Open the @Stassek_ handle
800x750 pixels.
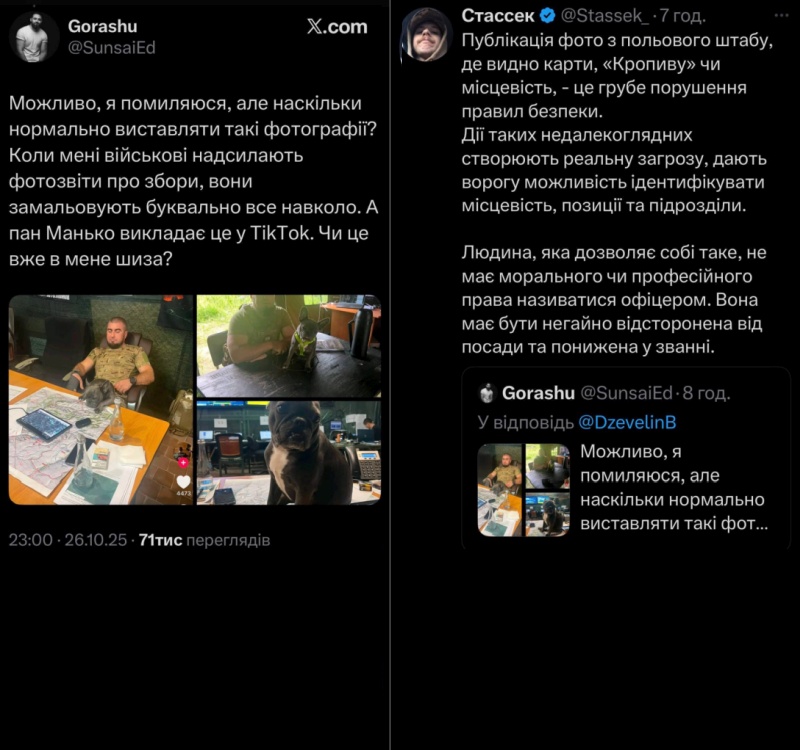point(605,16)
